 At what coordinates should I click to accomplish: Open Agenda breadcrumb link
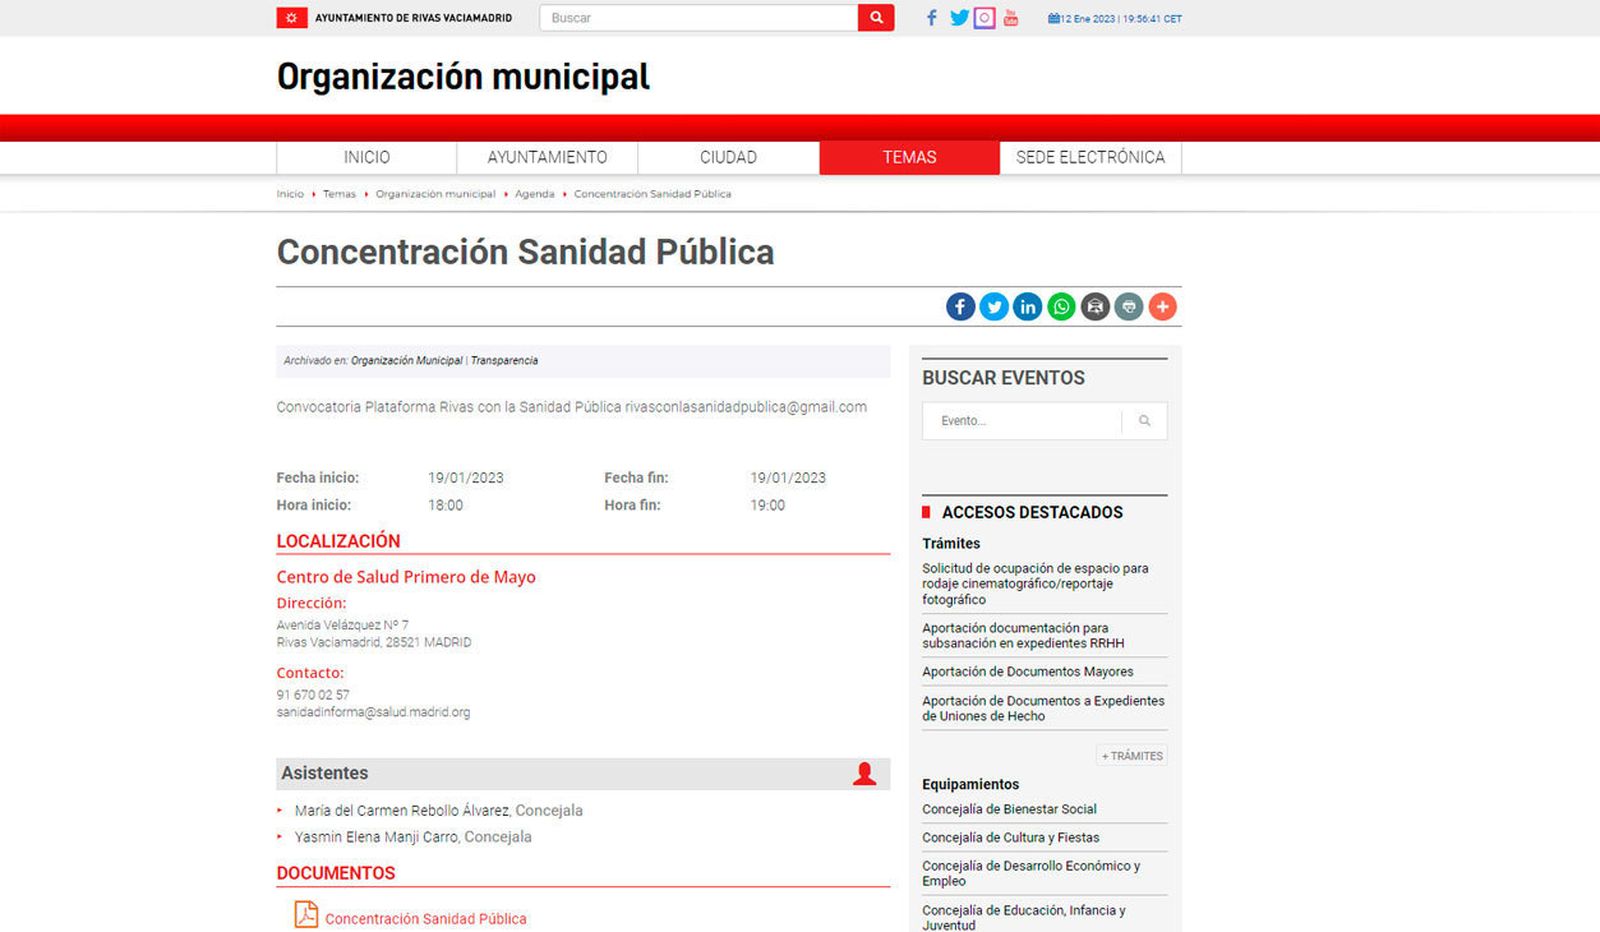(534, 194)
